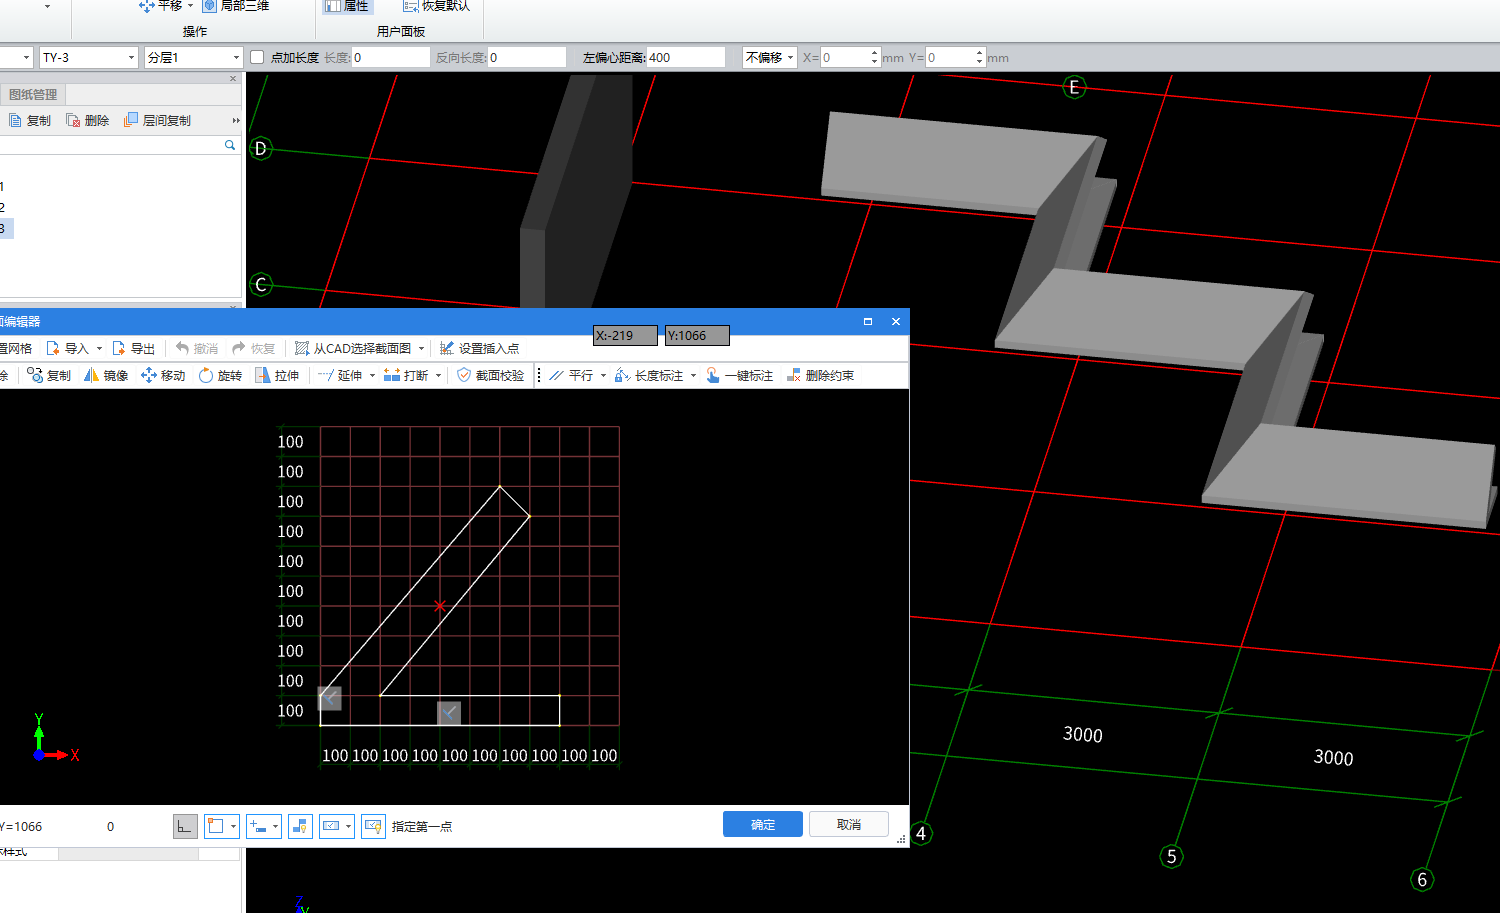Open the 导入 dropdown arrow
The image size is (1500, 913).
99,348
